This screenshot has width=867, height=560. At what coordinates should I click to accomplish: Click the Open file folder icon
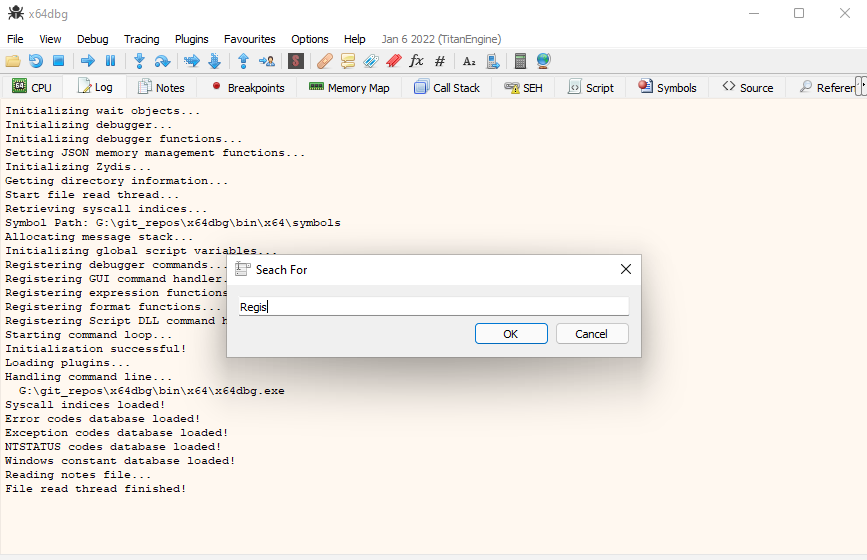coord(13,61)
